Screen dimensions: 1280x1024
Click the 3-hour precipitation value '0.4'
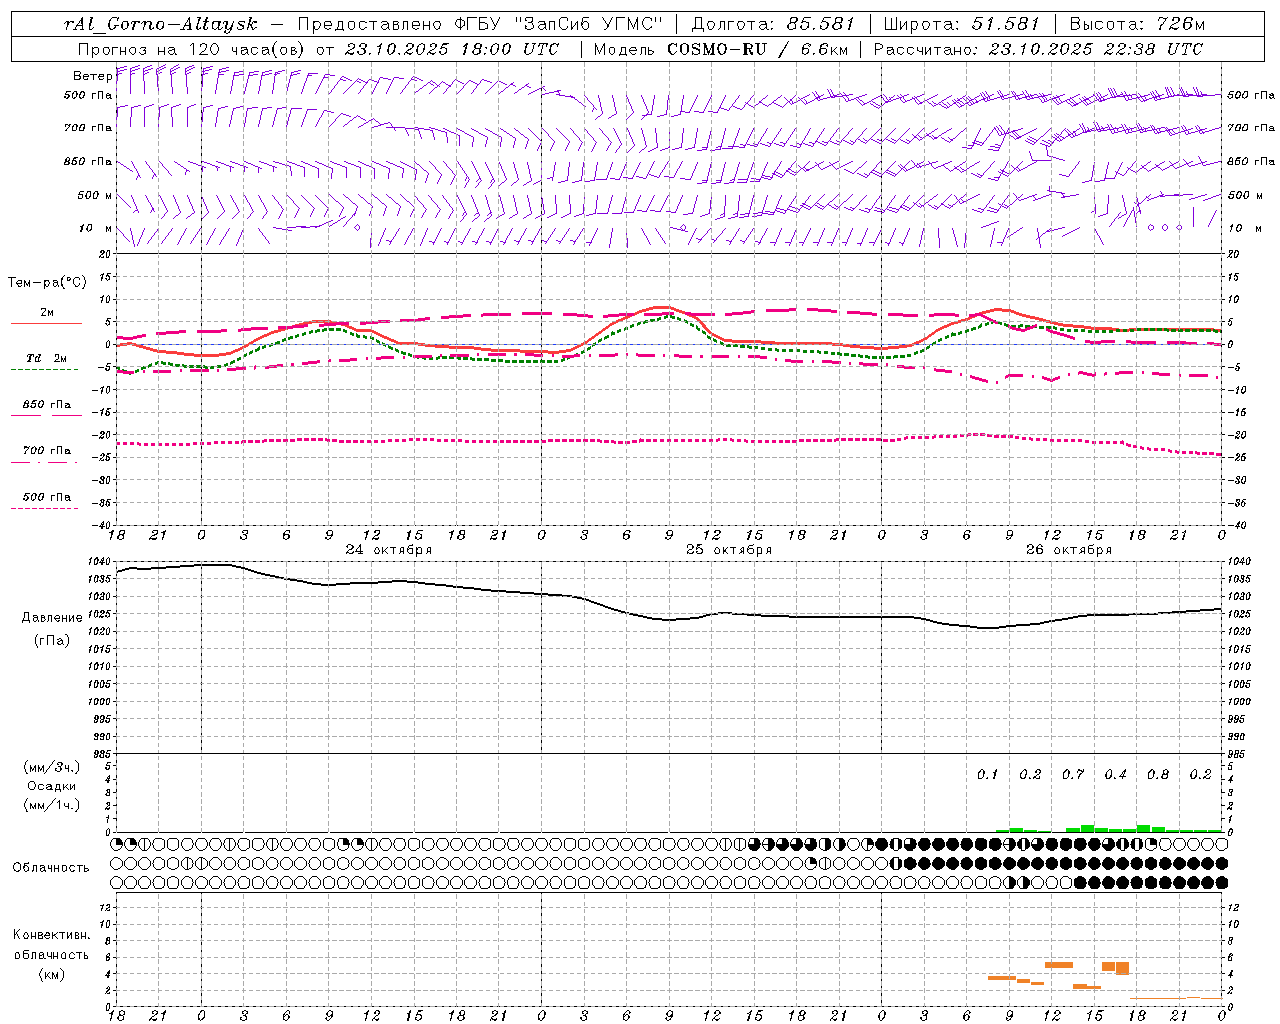tap(1116, 774)
